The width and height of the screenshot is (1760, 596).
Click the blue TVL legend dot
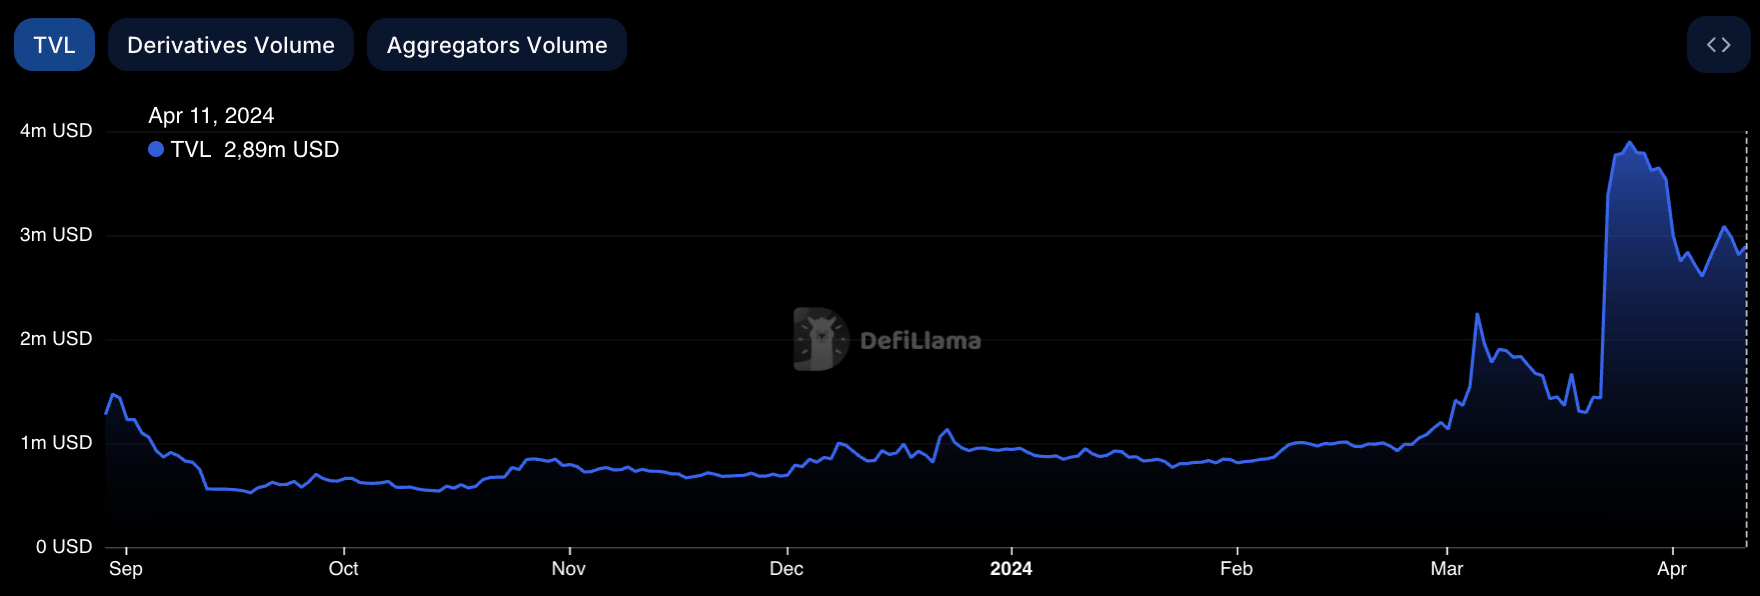tap(156, 149)
